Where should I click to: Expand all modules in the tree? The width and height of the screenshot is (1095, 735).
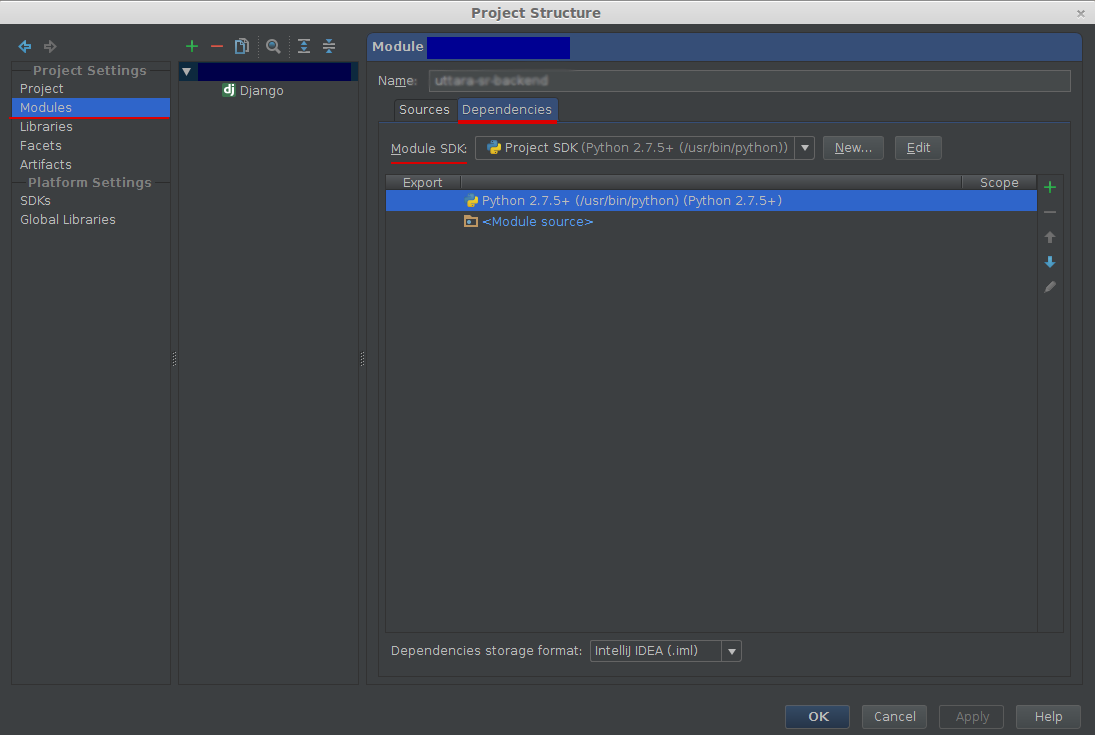(304, 46)
